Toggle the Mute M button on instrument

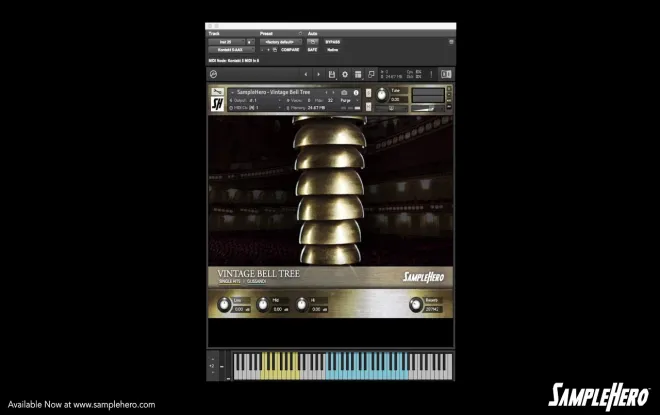[x=368, y=107]
